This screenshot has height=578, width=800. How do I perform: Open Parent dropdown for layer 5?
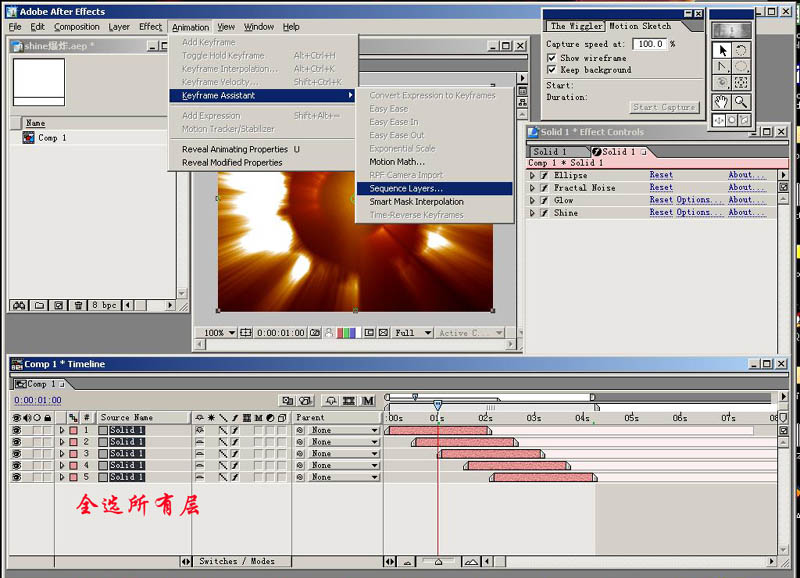point(344,477)
